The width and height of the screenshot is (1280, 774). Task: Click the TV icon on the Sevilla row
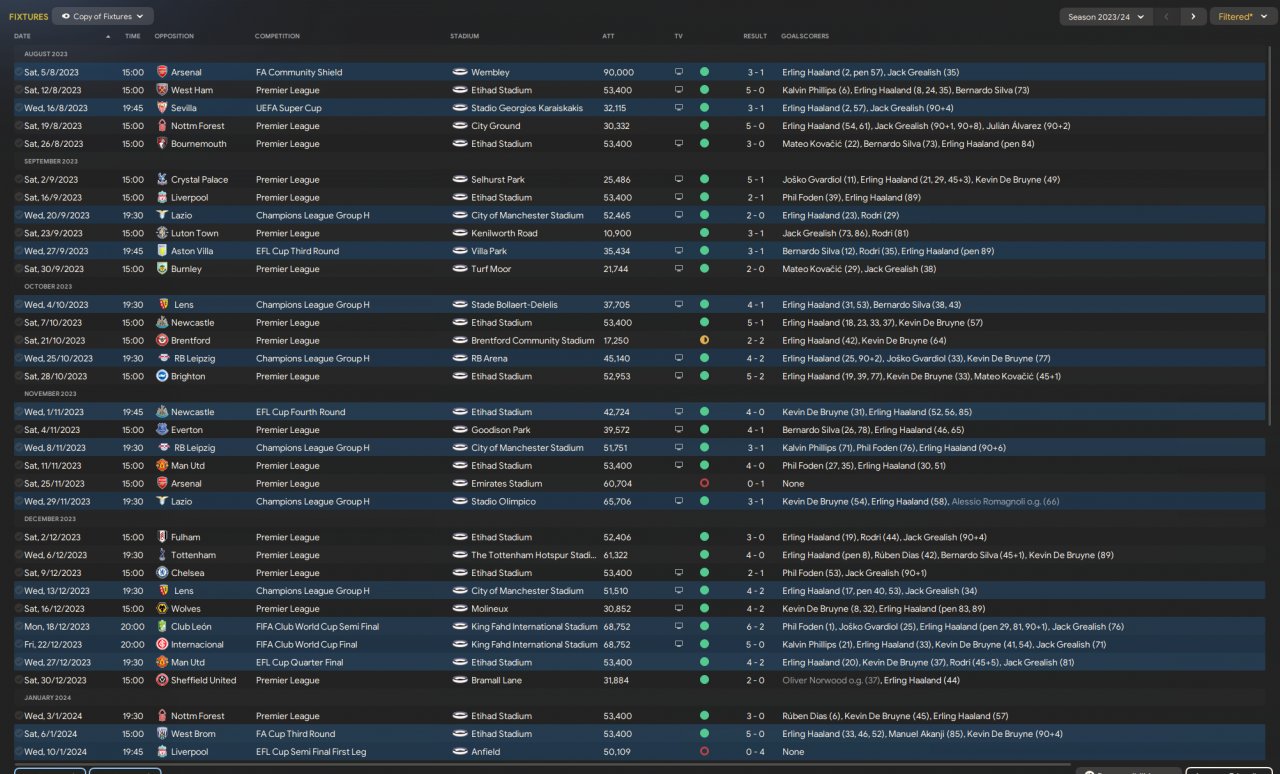(x=679, y=108)
